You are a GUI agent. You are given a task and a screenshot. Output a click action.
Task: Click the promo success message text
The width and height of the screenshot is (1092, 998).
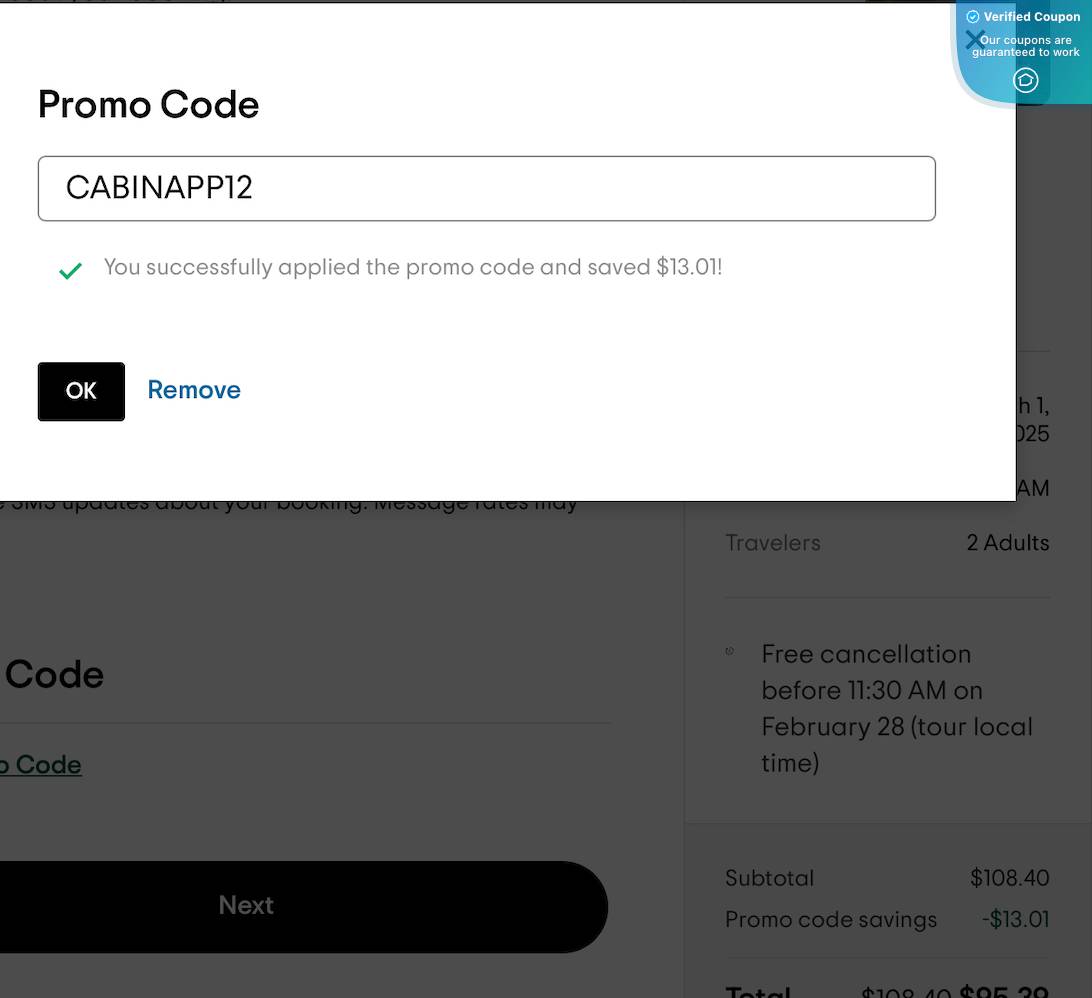pyautogui.click(x=413, y=267)
